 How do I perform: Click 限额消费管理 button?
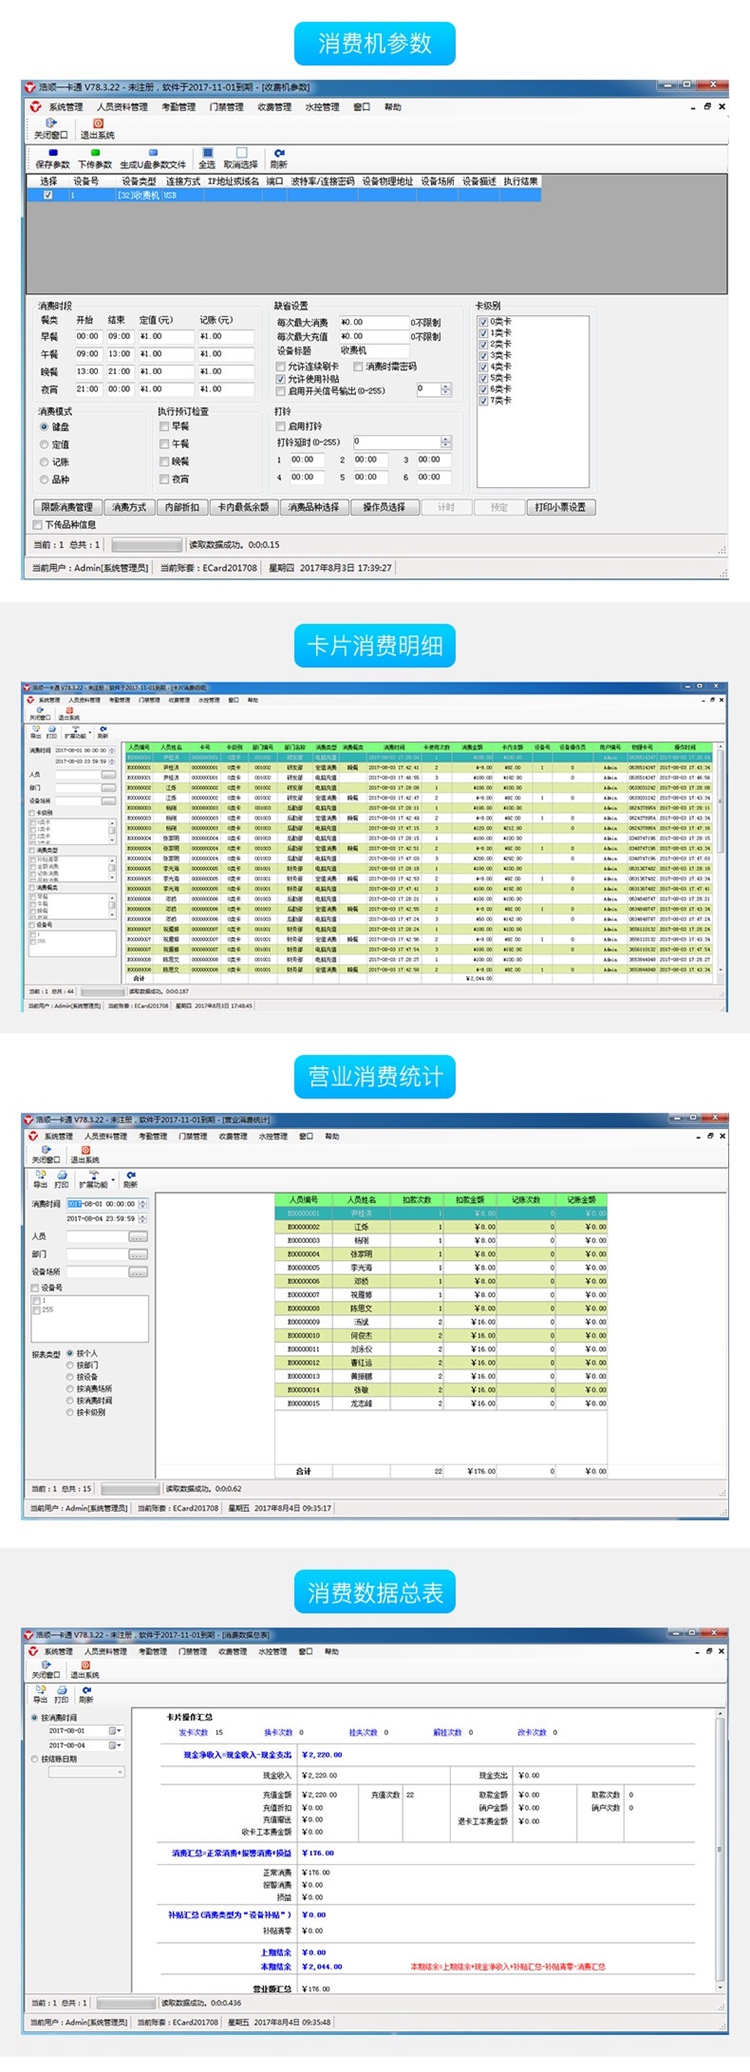point(67,507)
